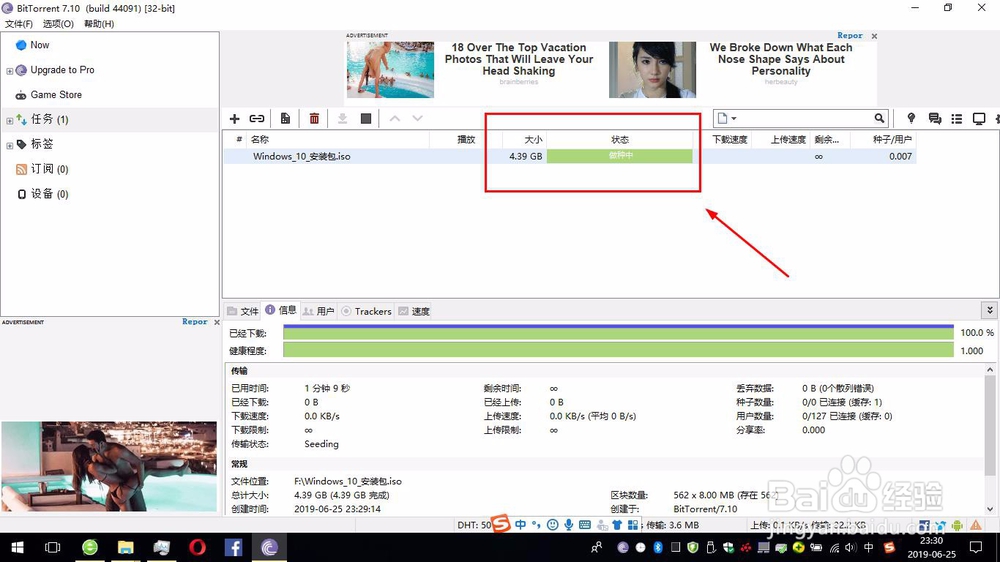Click Android icon in status bar
The width and height of the screenshot is (1000, 562).
[957, 525]
